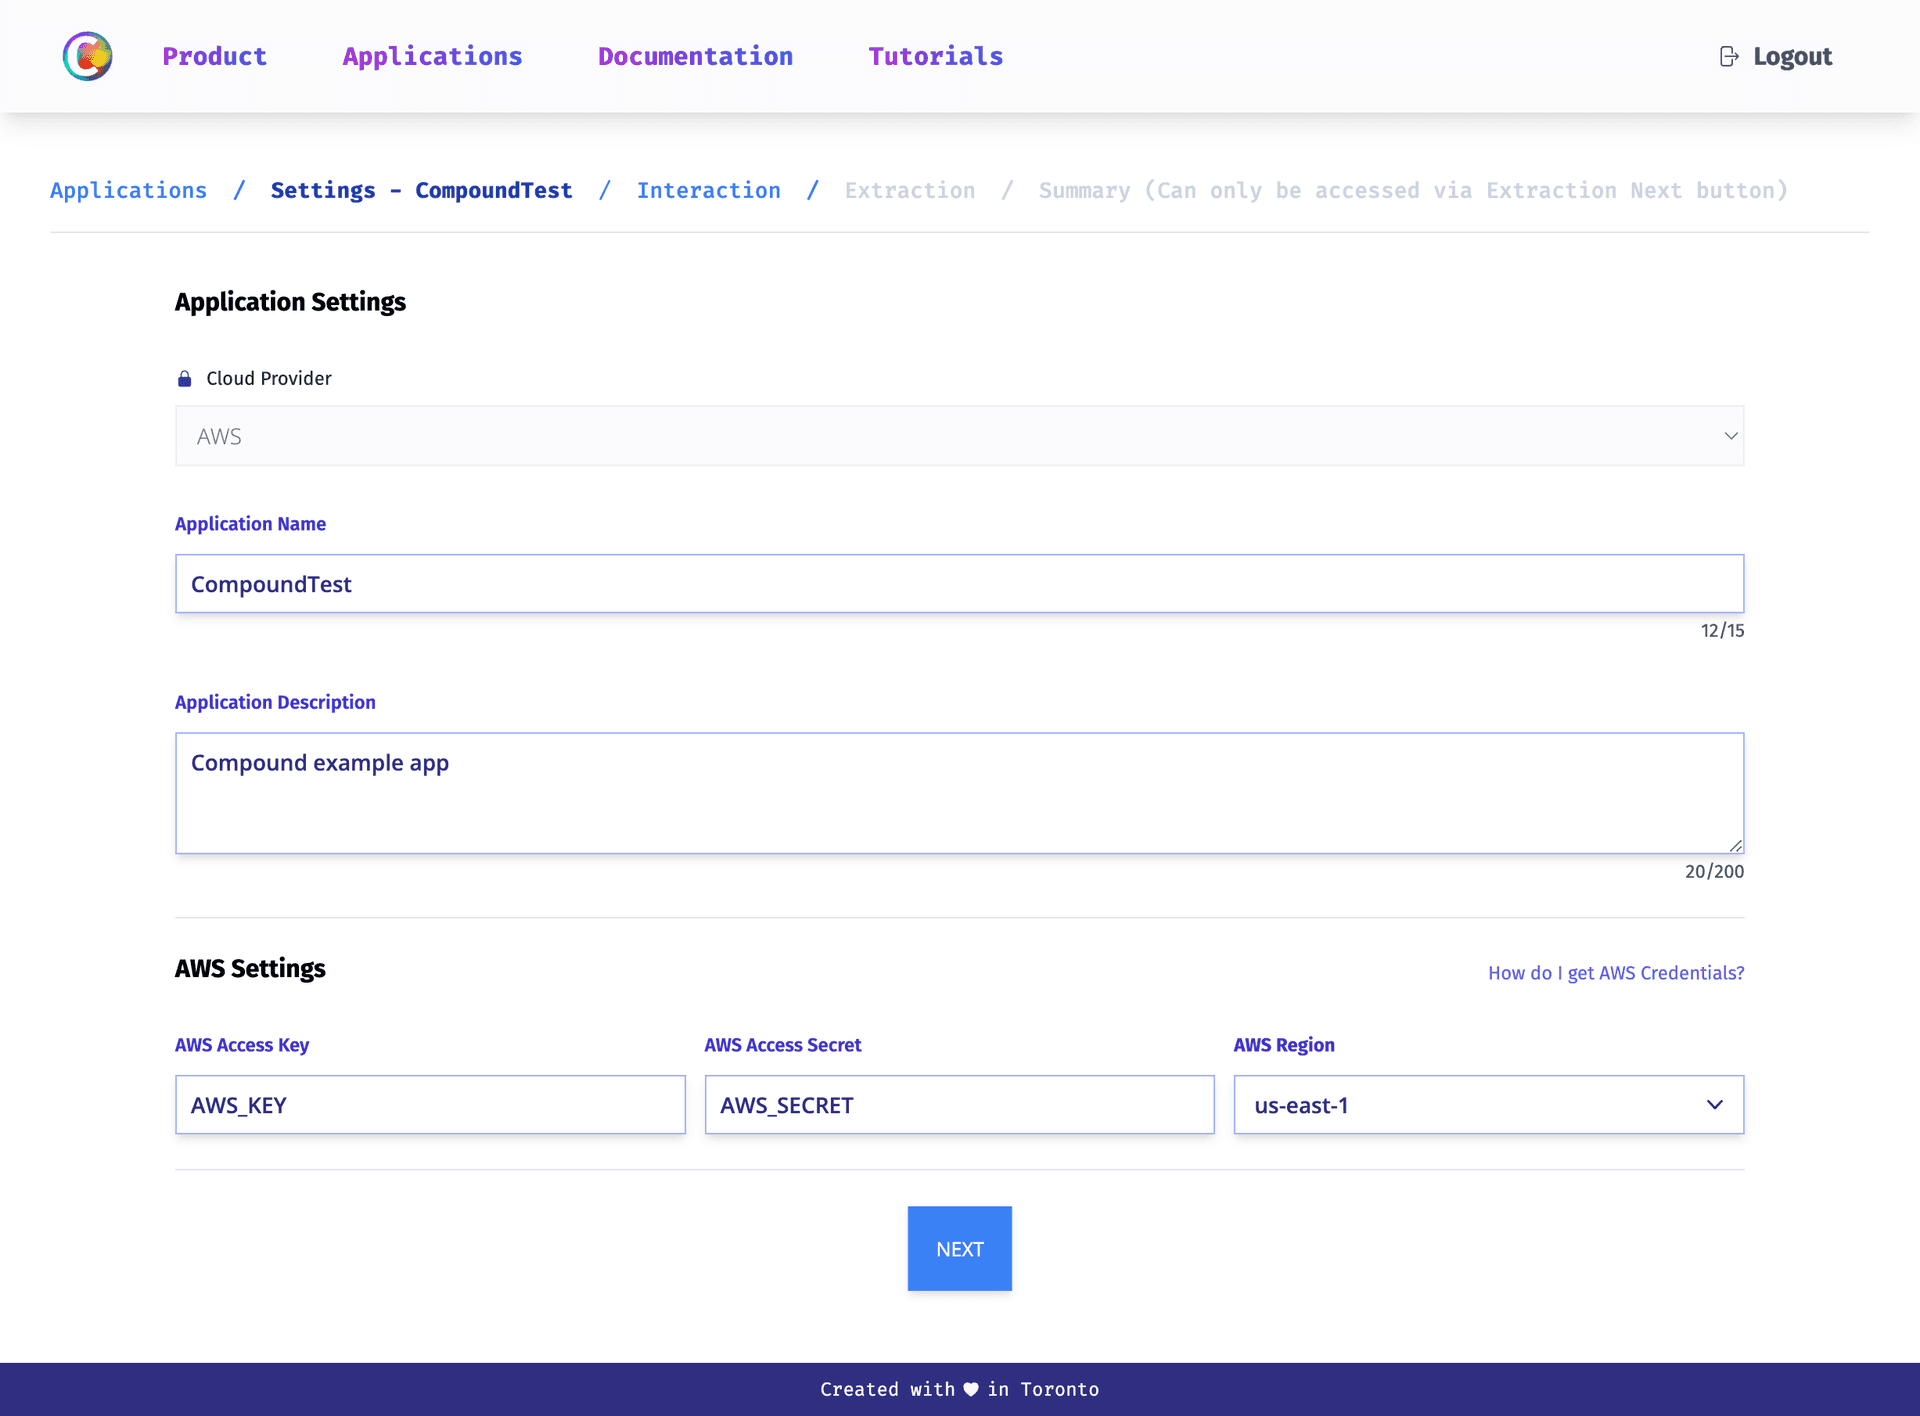The height and width of the screenshot is (1416, 1920).
Task: Click the heart icon in the footer
Action: [x=969, y=1389]
